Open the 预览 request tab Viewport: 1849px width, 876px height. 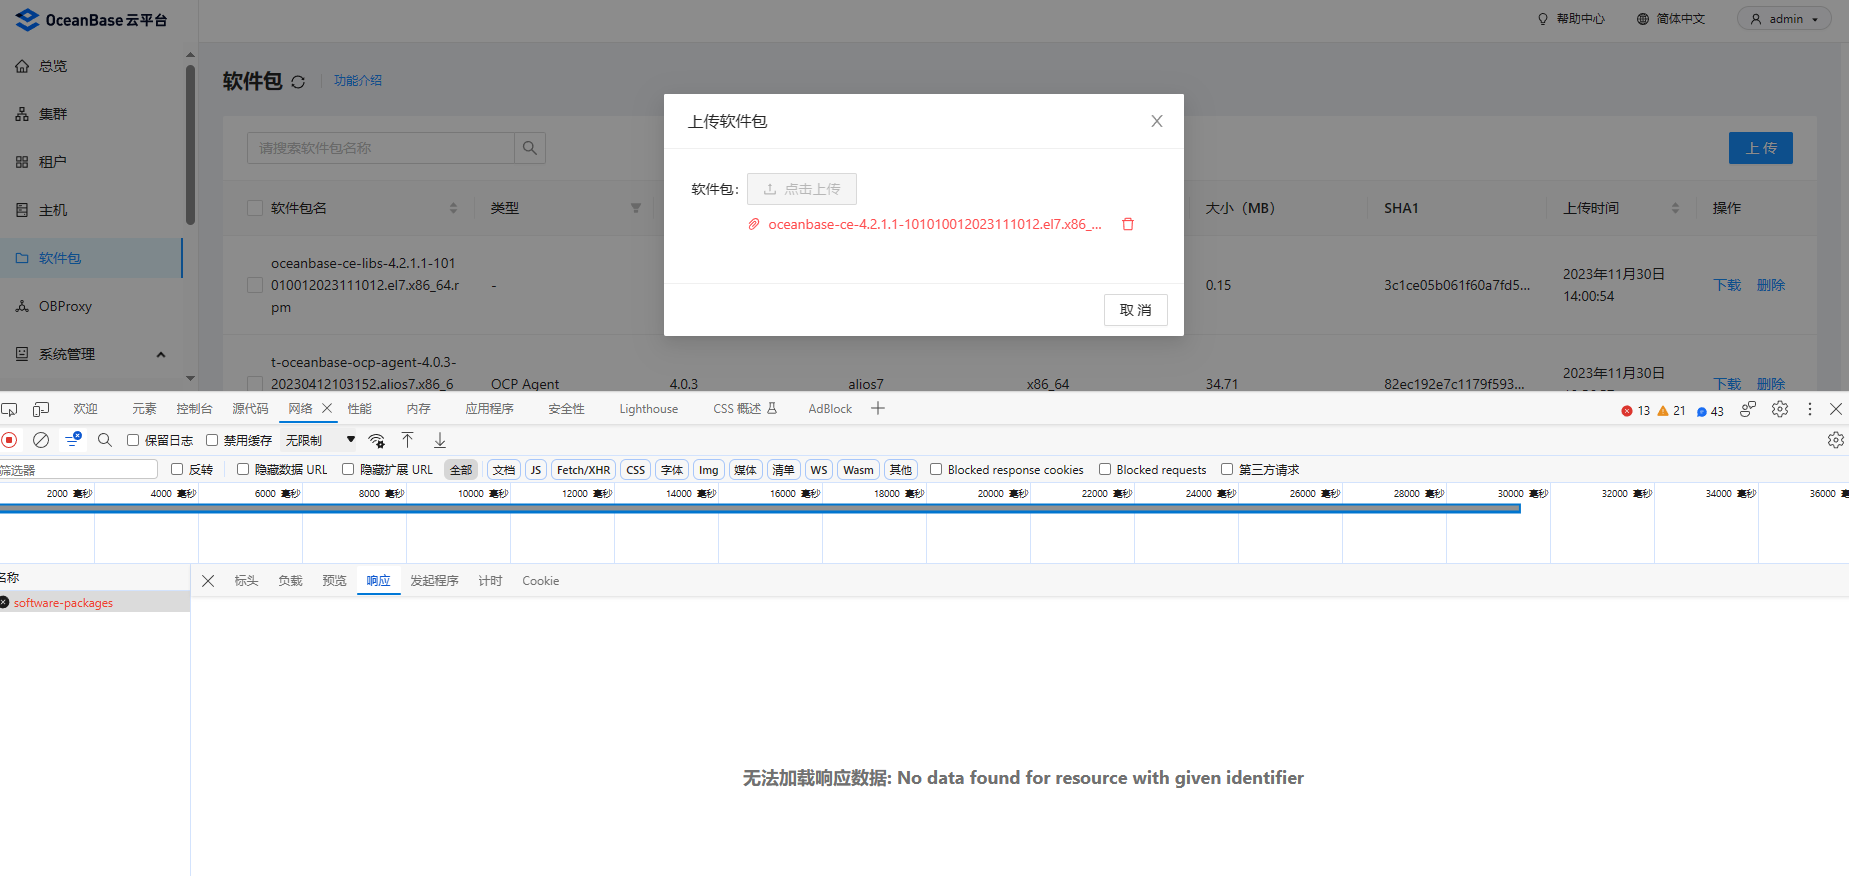334,581
